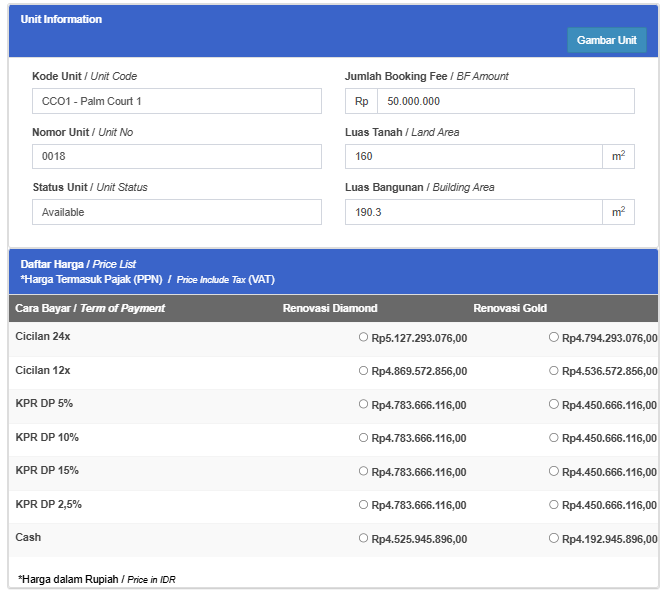Click the Nomor Unit field showing 0018

(x=177, y=156)
